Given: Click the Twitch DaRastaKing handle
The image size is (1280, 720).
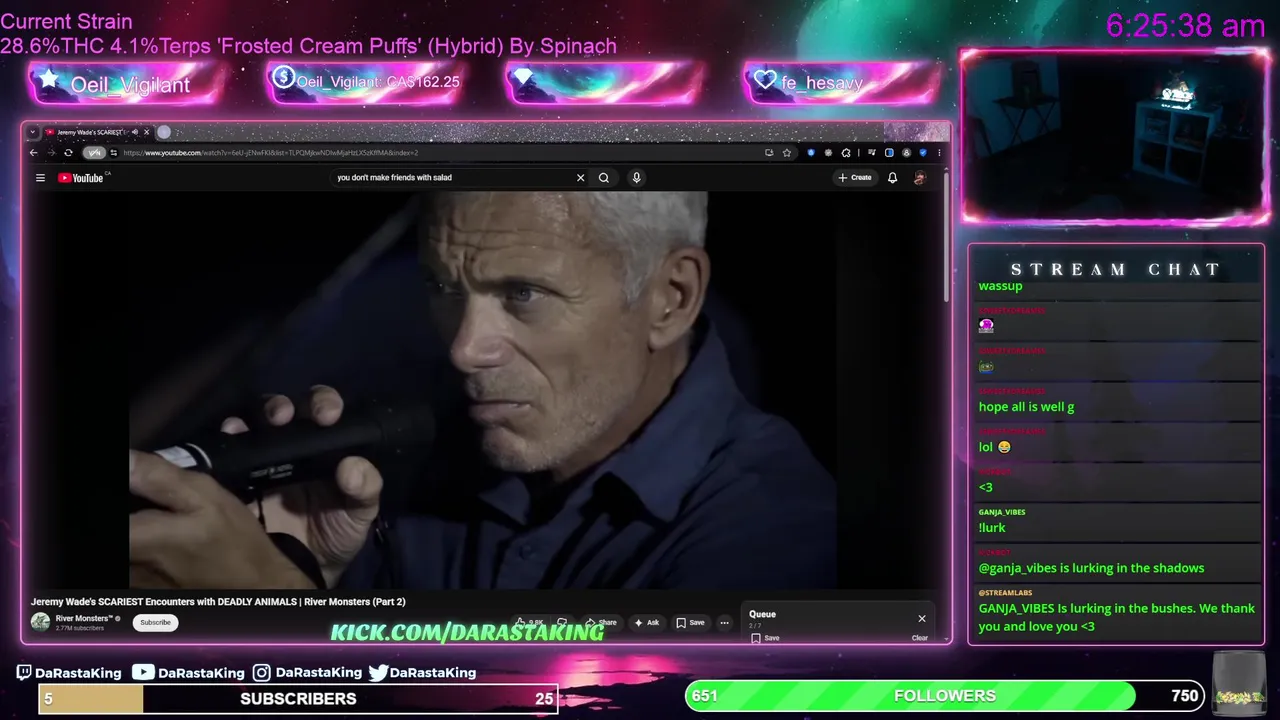Looking at the screenshot, I should tap(69, 673).
